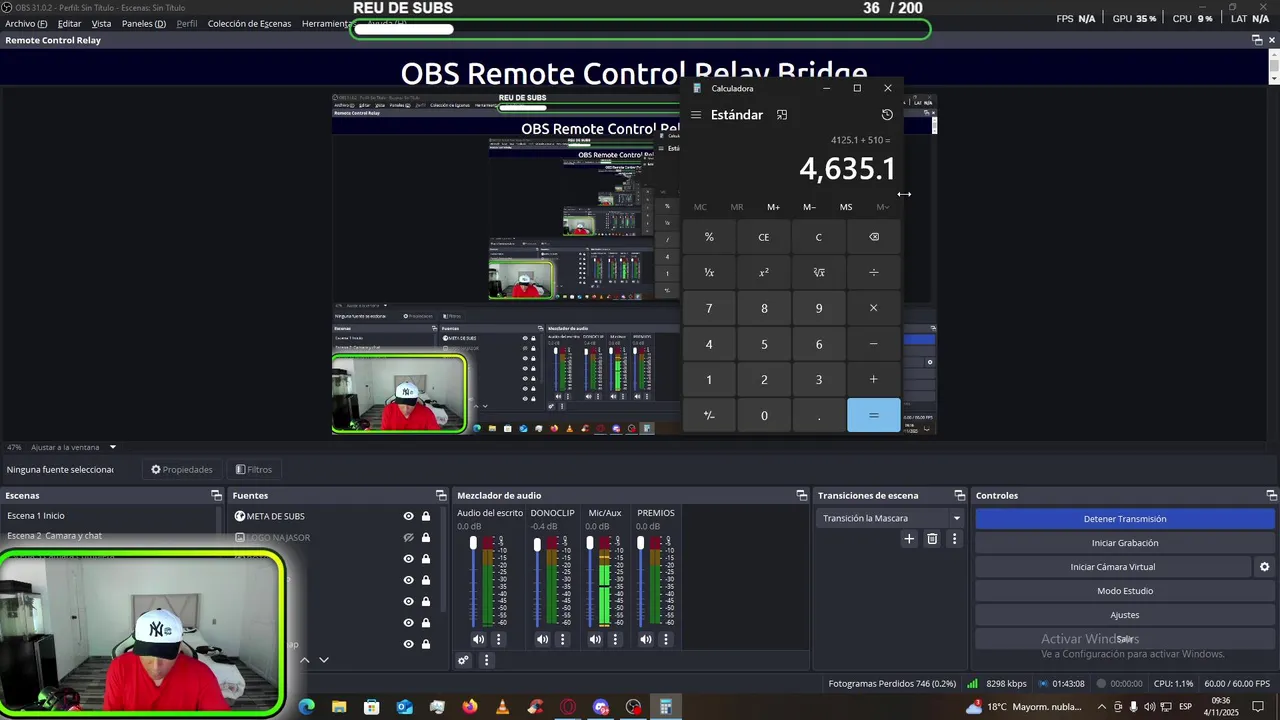Click Calculator reciprocal 1/x key

pyautogui.click(x=709, y=272)
